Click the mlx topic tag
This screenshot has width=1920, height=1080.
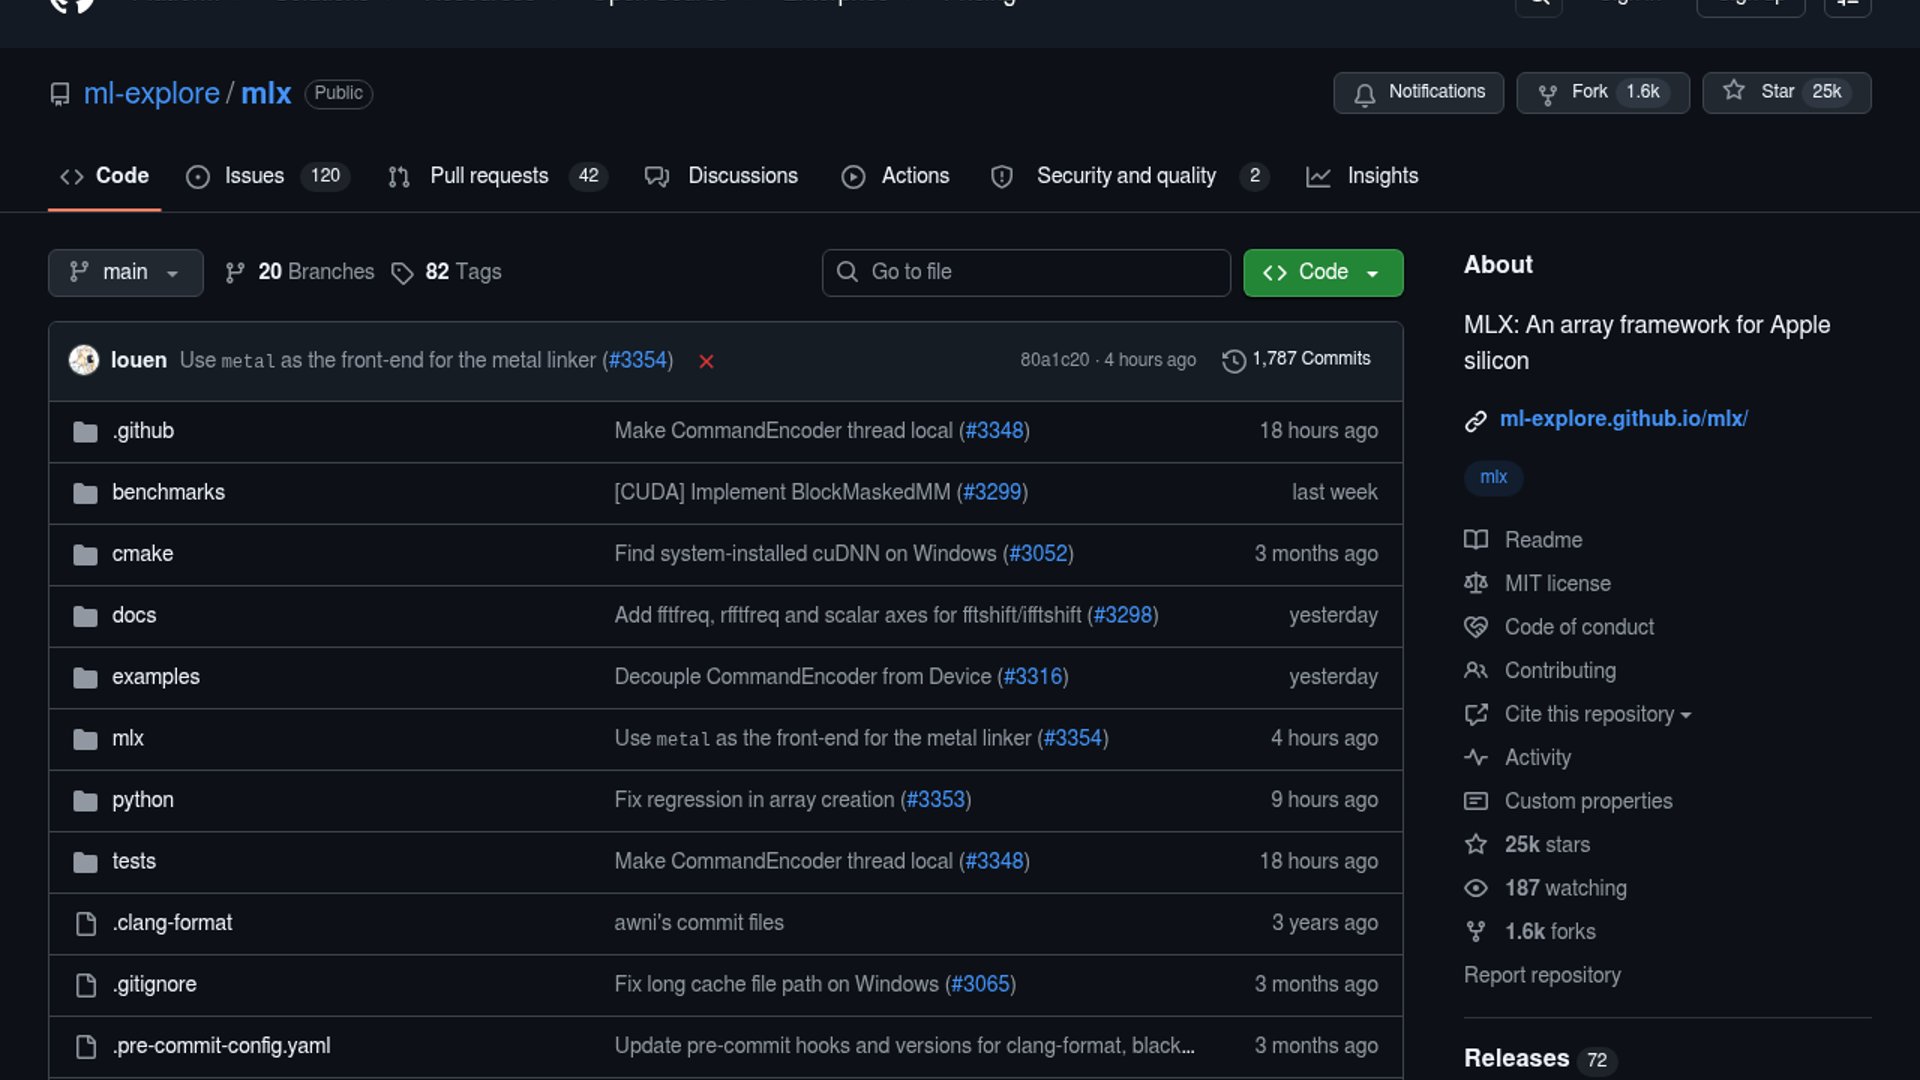[x=1493, y=477]
